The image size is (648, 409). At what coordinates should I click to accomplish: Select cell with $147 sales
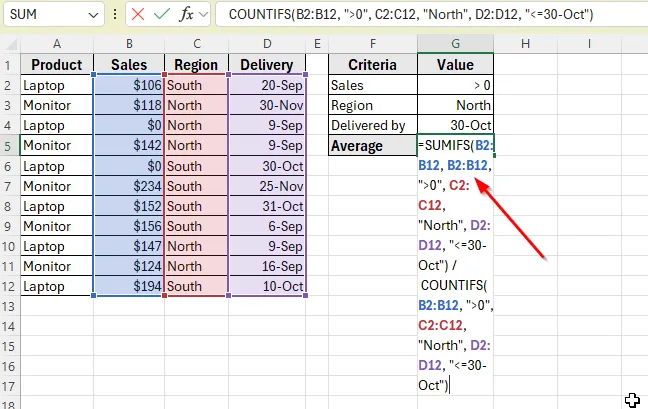(x=129, y=246)
